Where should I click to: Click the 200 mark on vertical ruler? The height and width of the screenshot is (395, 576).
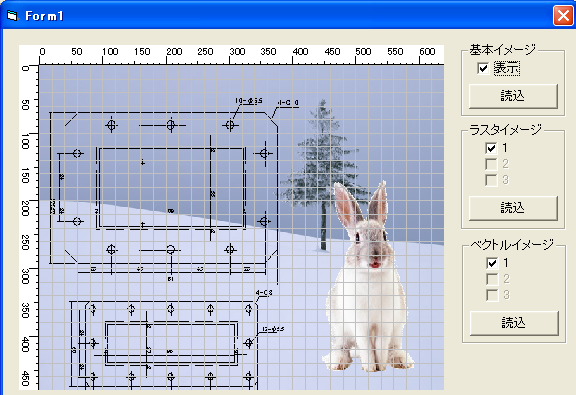(25, 209)
